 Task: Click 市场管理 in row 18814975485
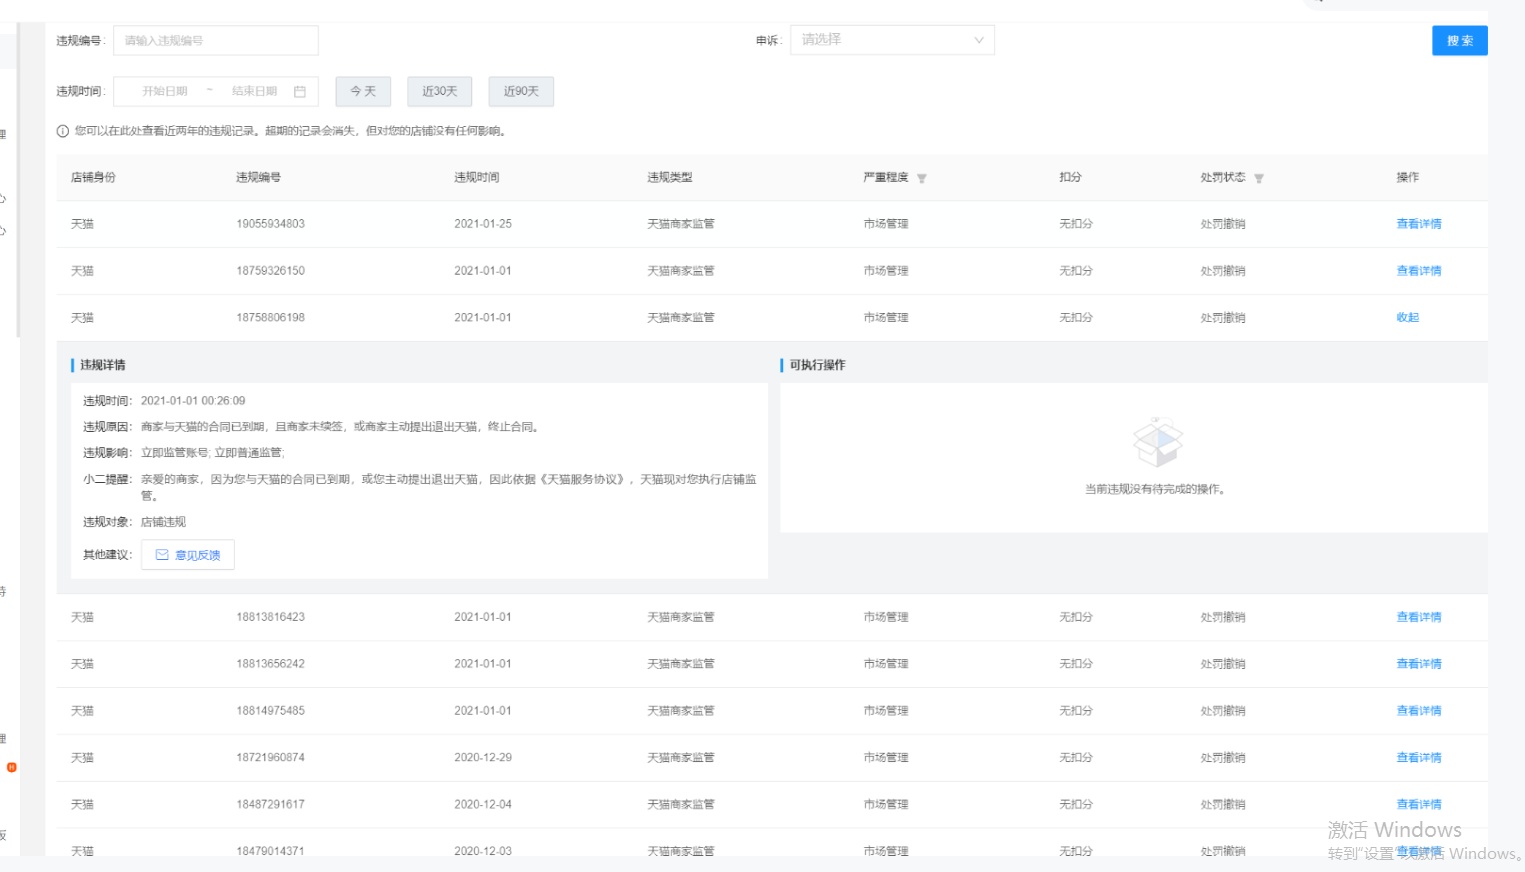point(886,711)
